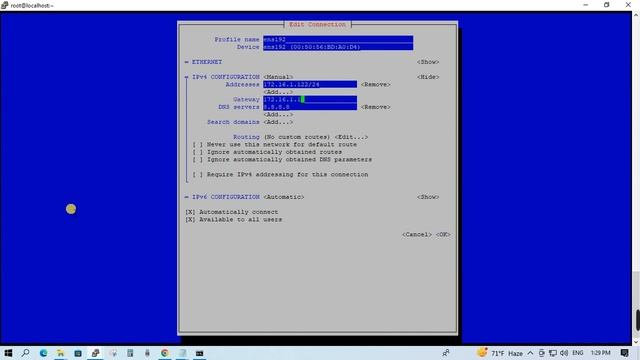The width and height of the screenshot is (640, 360).
Task: Open File Explorer from taskbar
Action: pyautogui.click(x=60, y=353)
